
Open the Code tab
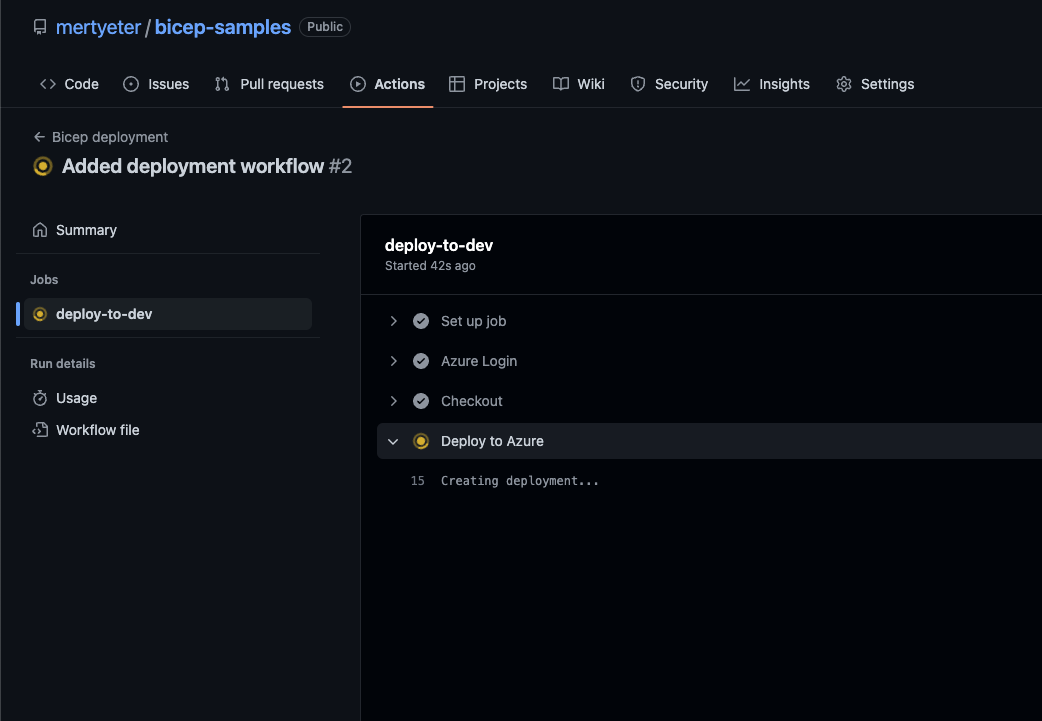[69, 84]
